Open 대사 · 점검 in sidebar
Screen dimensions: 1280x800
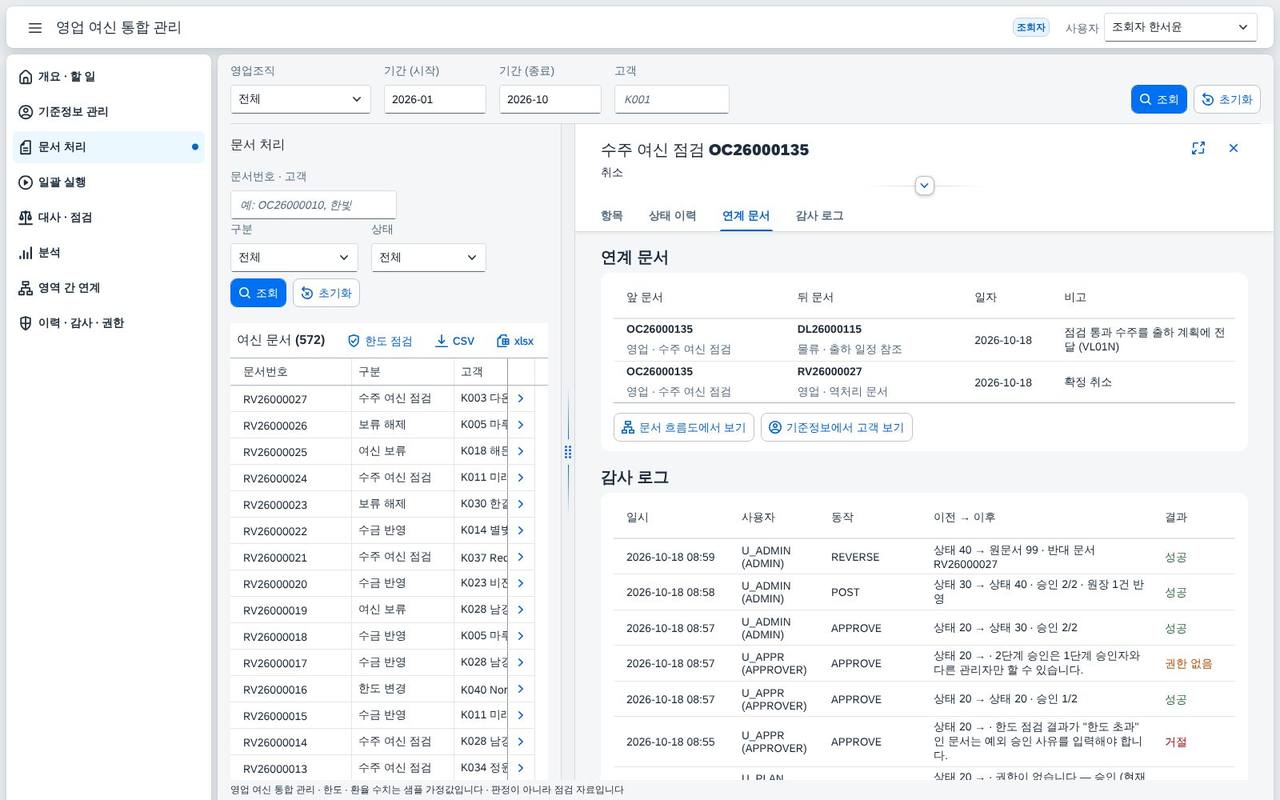pyautogui.click(x=108, y=217)
